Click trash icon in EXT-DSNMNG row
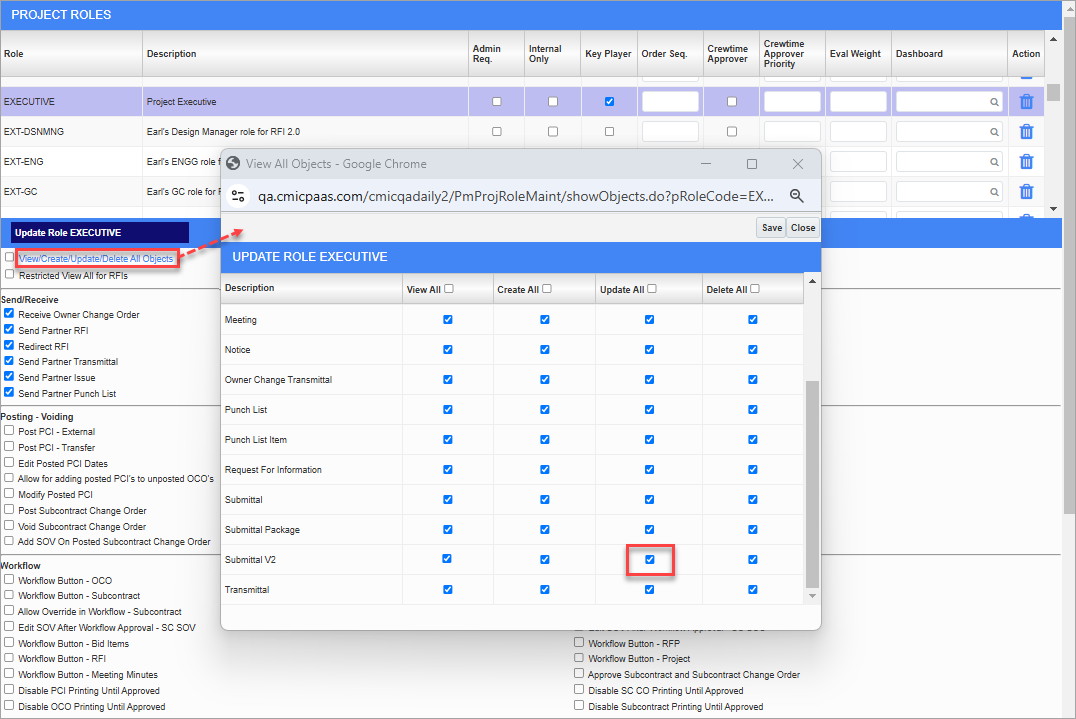 point(1026,132)
